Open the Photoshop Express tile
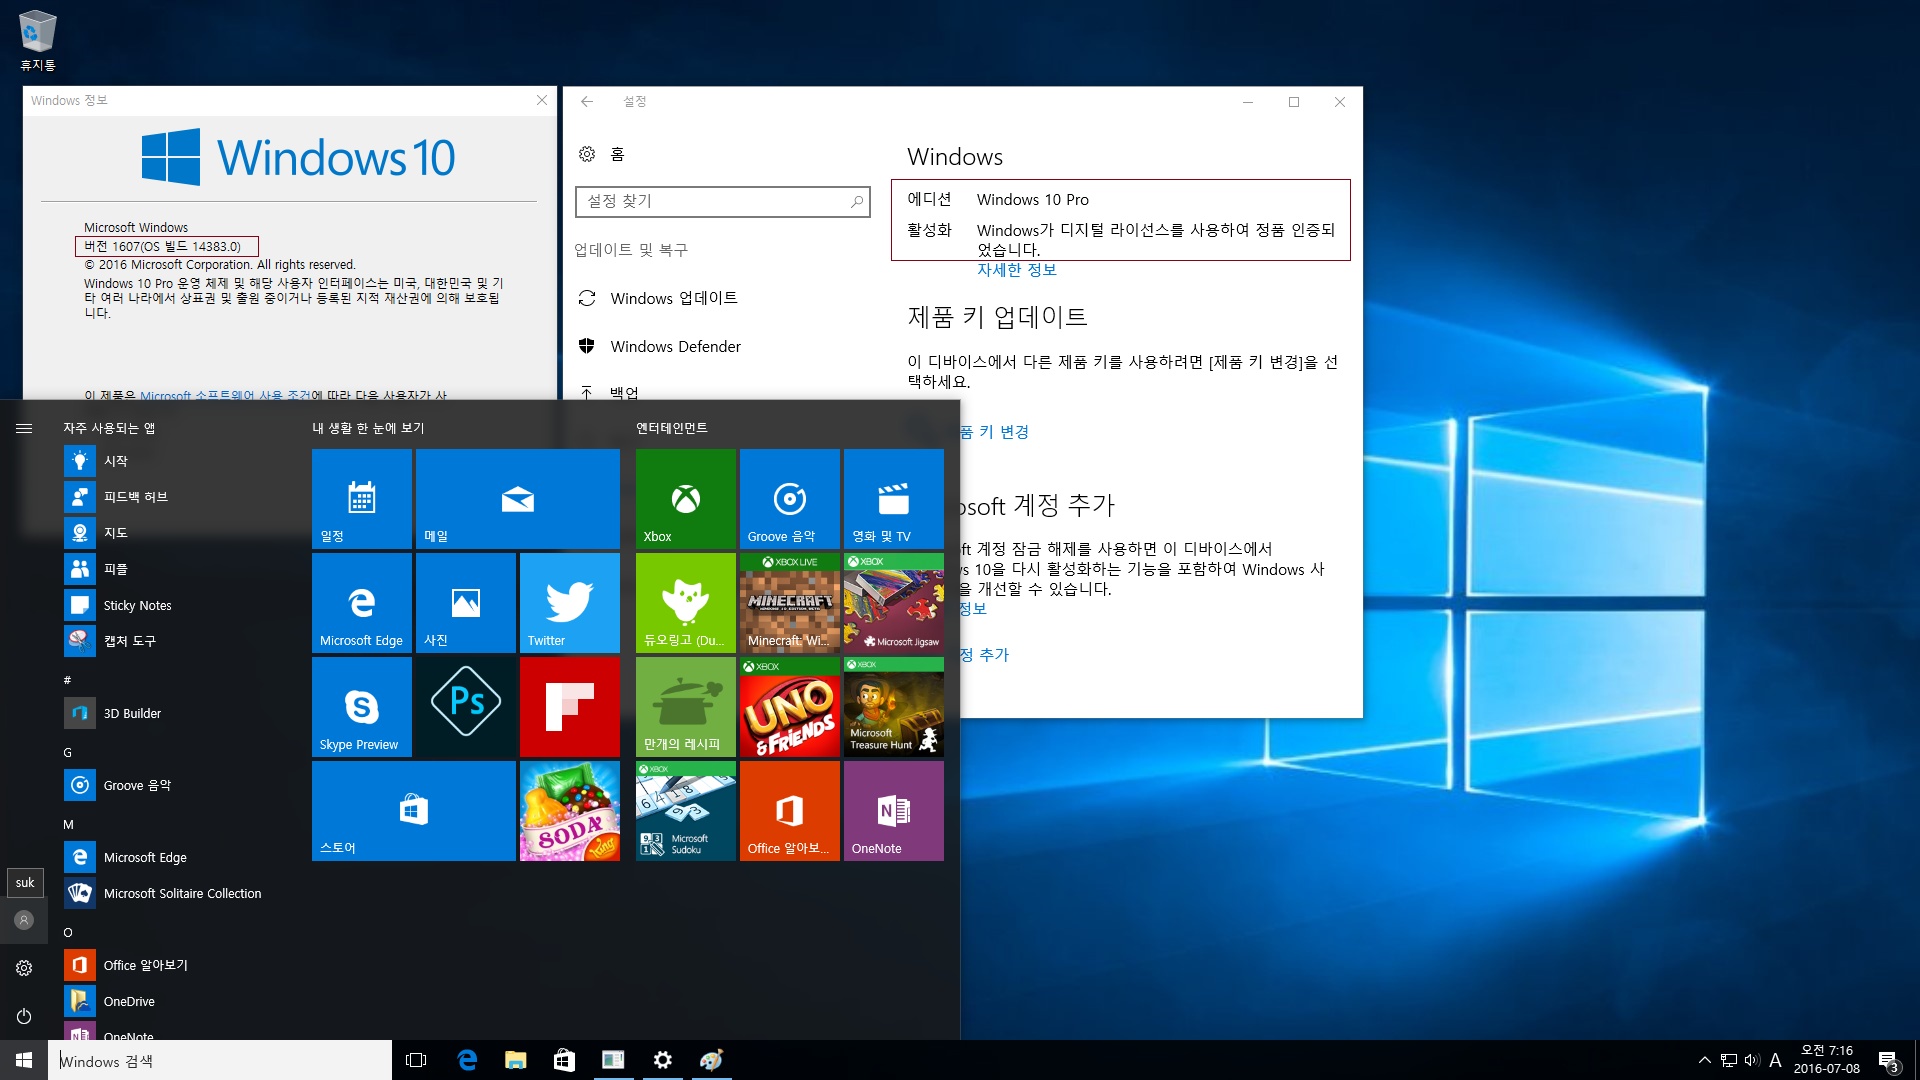1920x1080 pixels. click(x=466, y=706)
